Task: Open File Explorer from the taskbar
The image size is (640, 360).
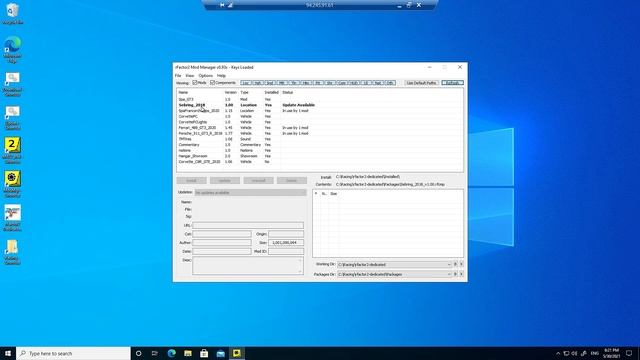Action: point(188,353)
